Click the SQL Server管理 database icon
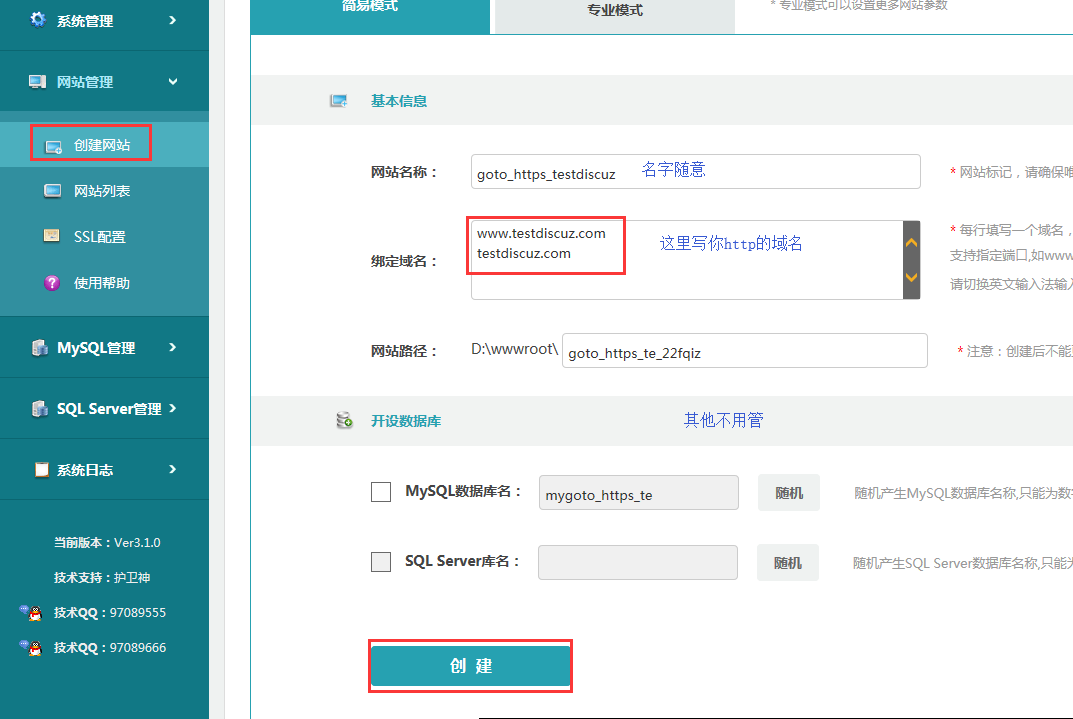The image size is (1073, 719). (39, 409)
